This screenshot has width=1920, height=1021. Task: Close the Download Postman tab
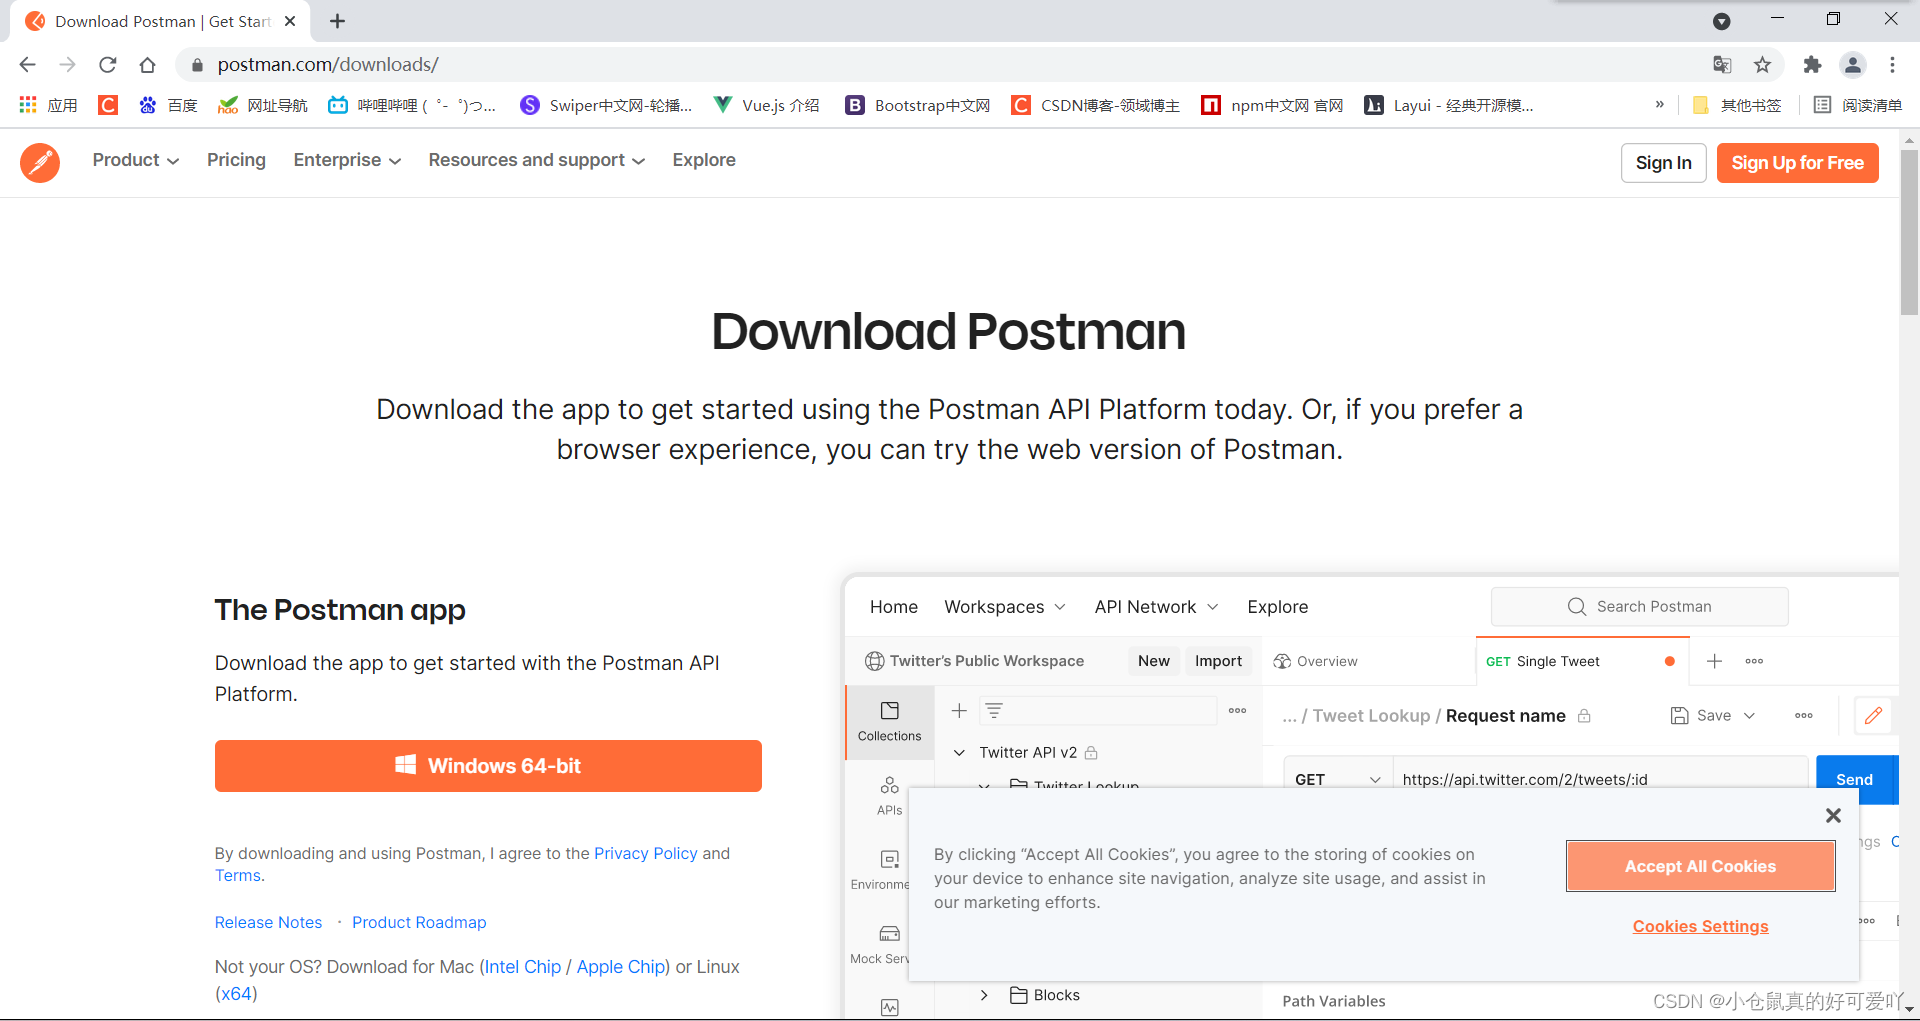(x=290, y=21)
